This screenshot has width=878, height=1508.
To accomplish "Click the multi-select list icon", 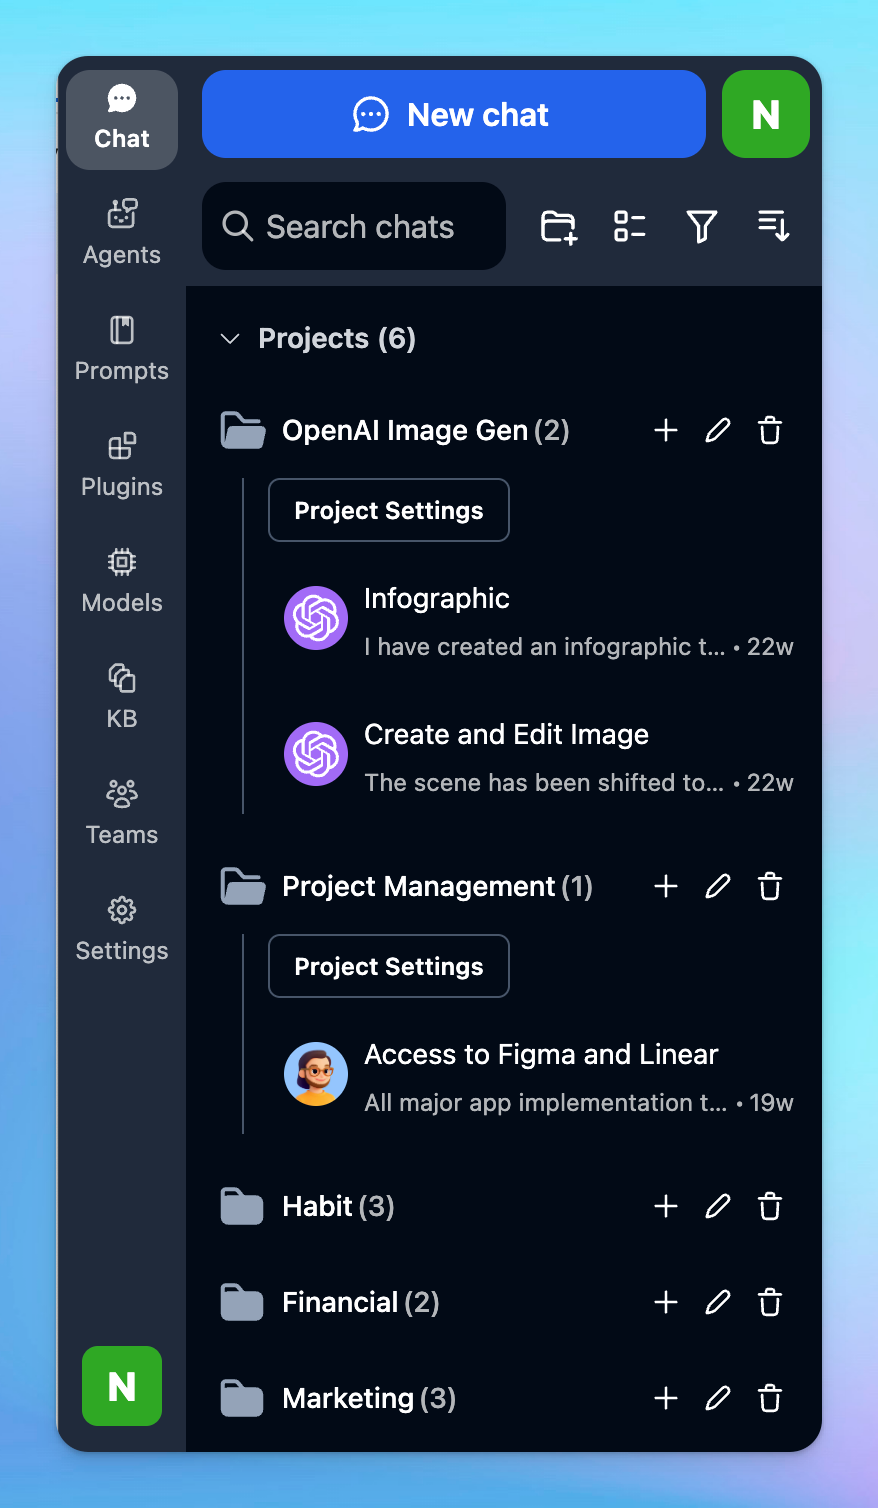I will [x=630, y=227].
